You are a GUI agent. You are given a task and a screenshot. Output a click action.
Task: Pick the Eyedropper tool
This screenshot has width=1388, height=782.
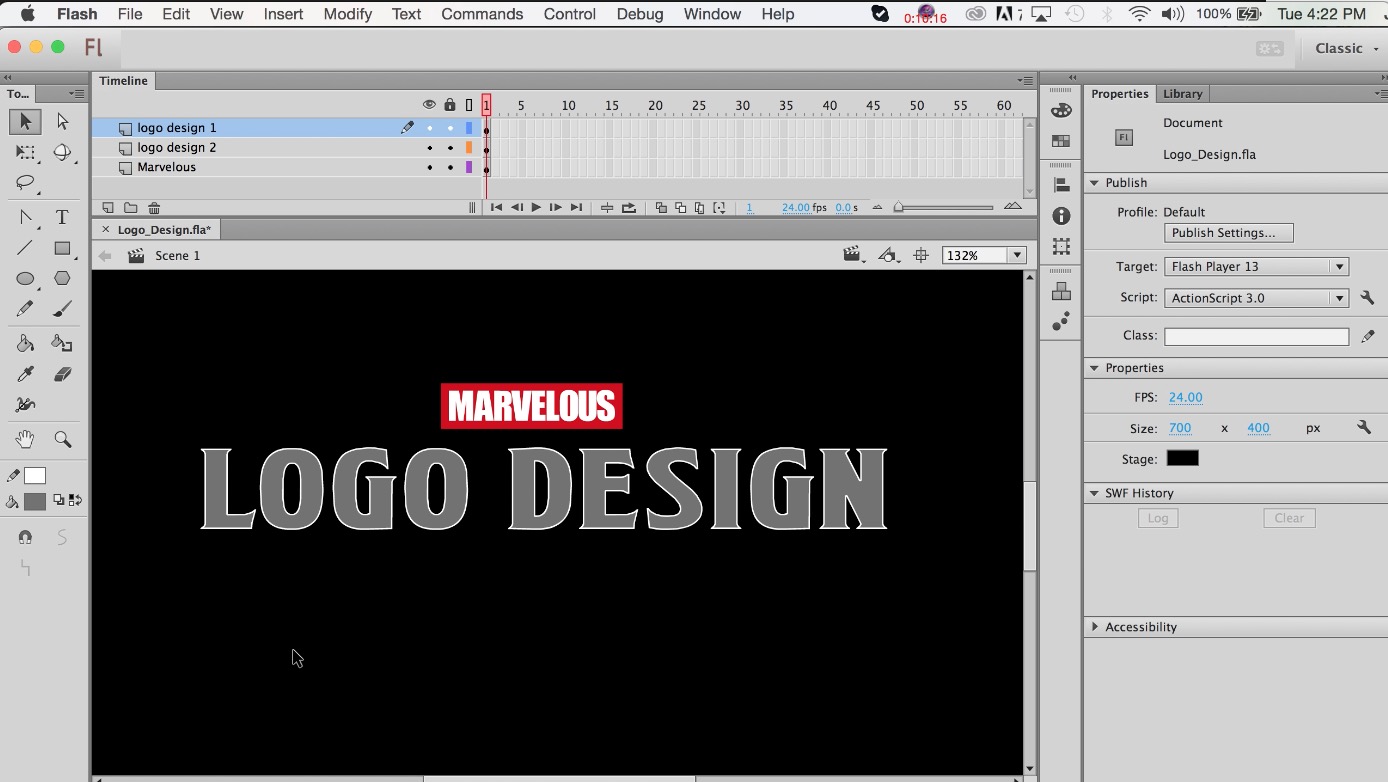(24, 373)
